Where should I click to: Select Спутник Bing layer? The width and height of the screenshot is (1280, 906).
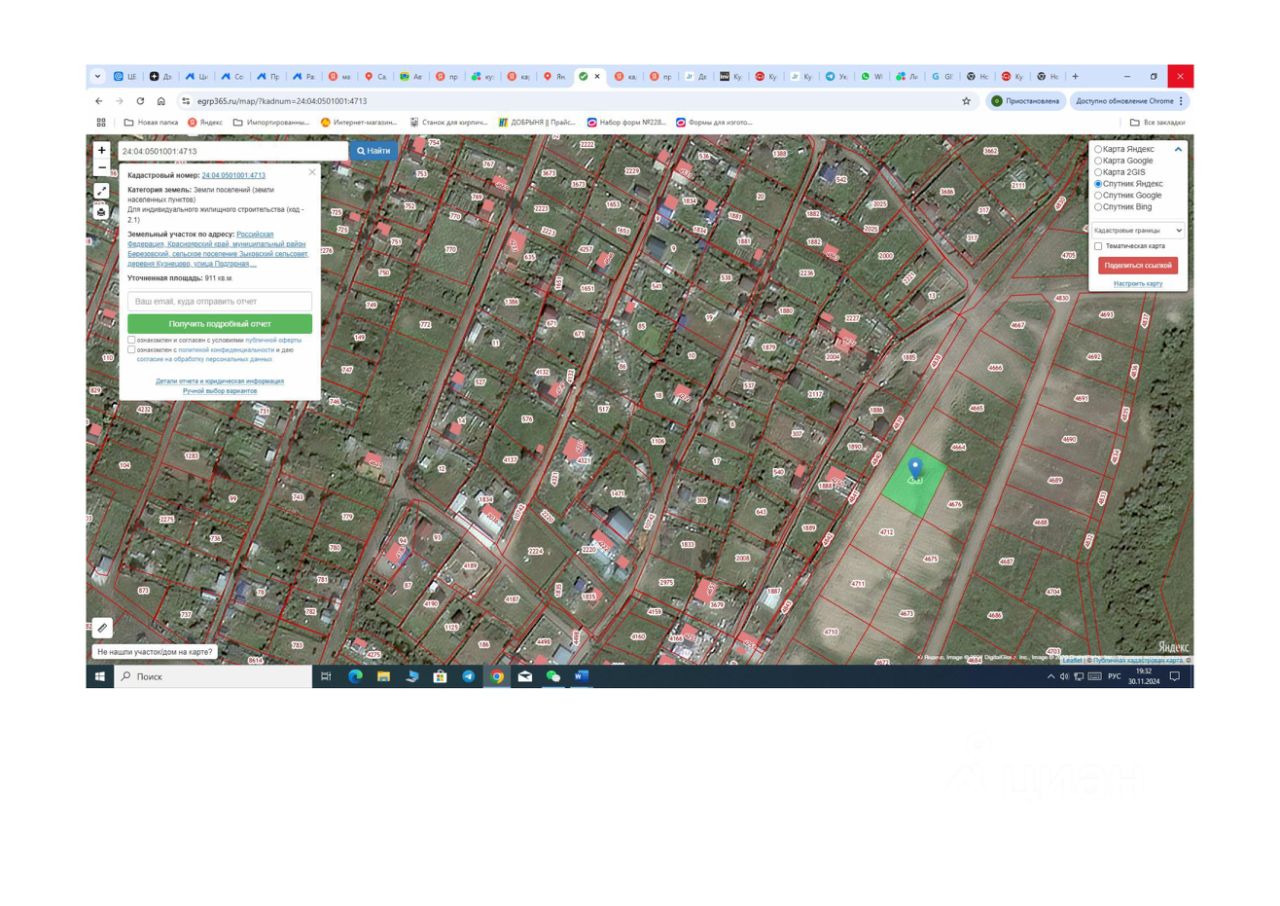pos(1098,207)
